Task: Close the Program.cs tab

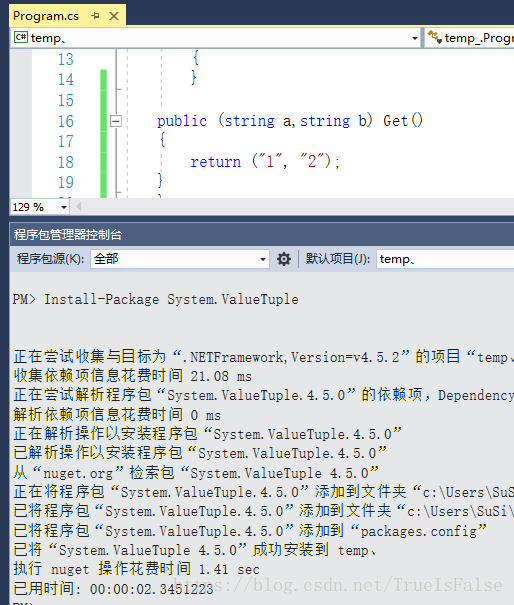Action: click(x=114, y=16)
